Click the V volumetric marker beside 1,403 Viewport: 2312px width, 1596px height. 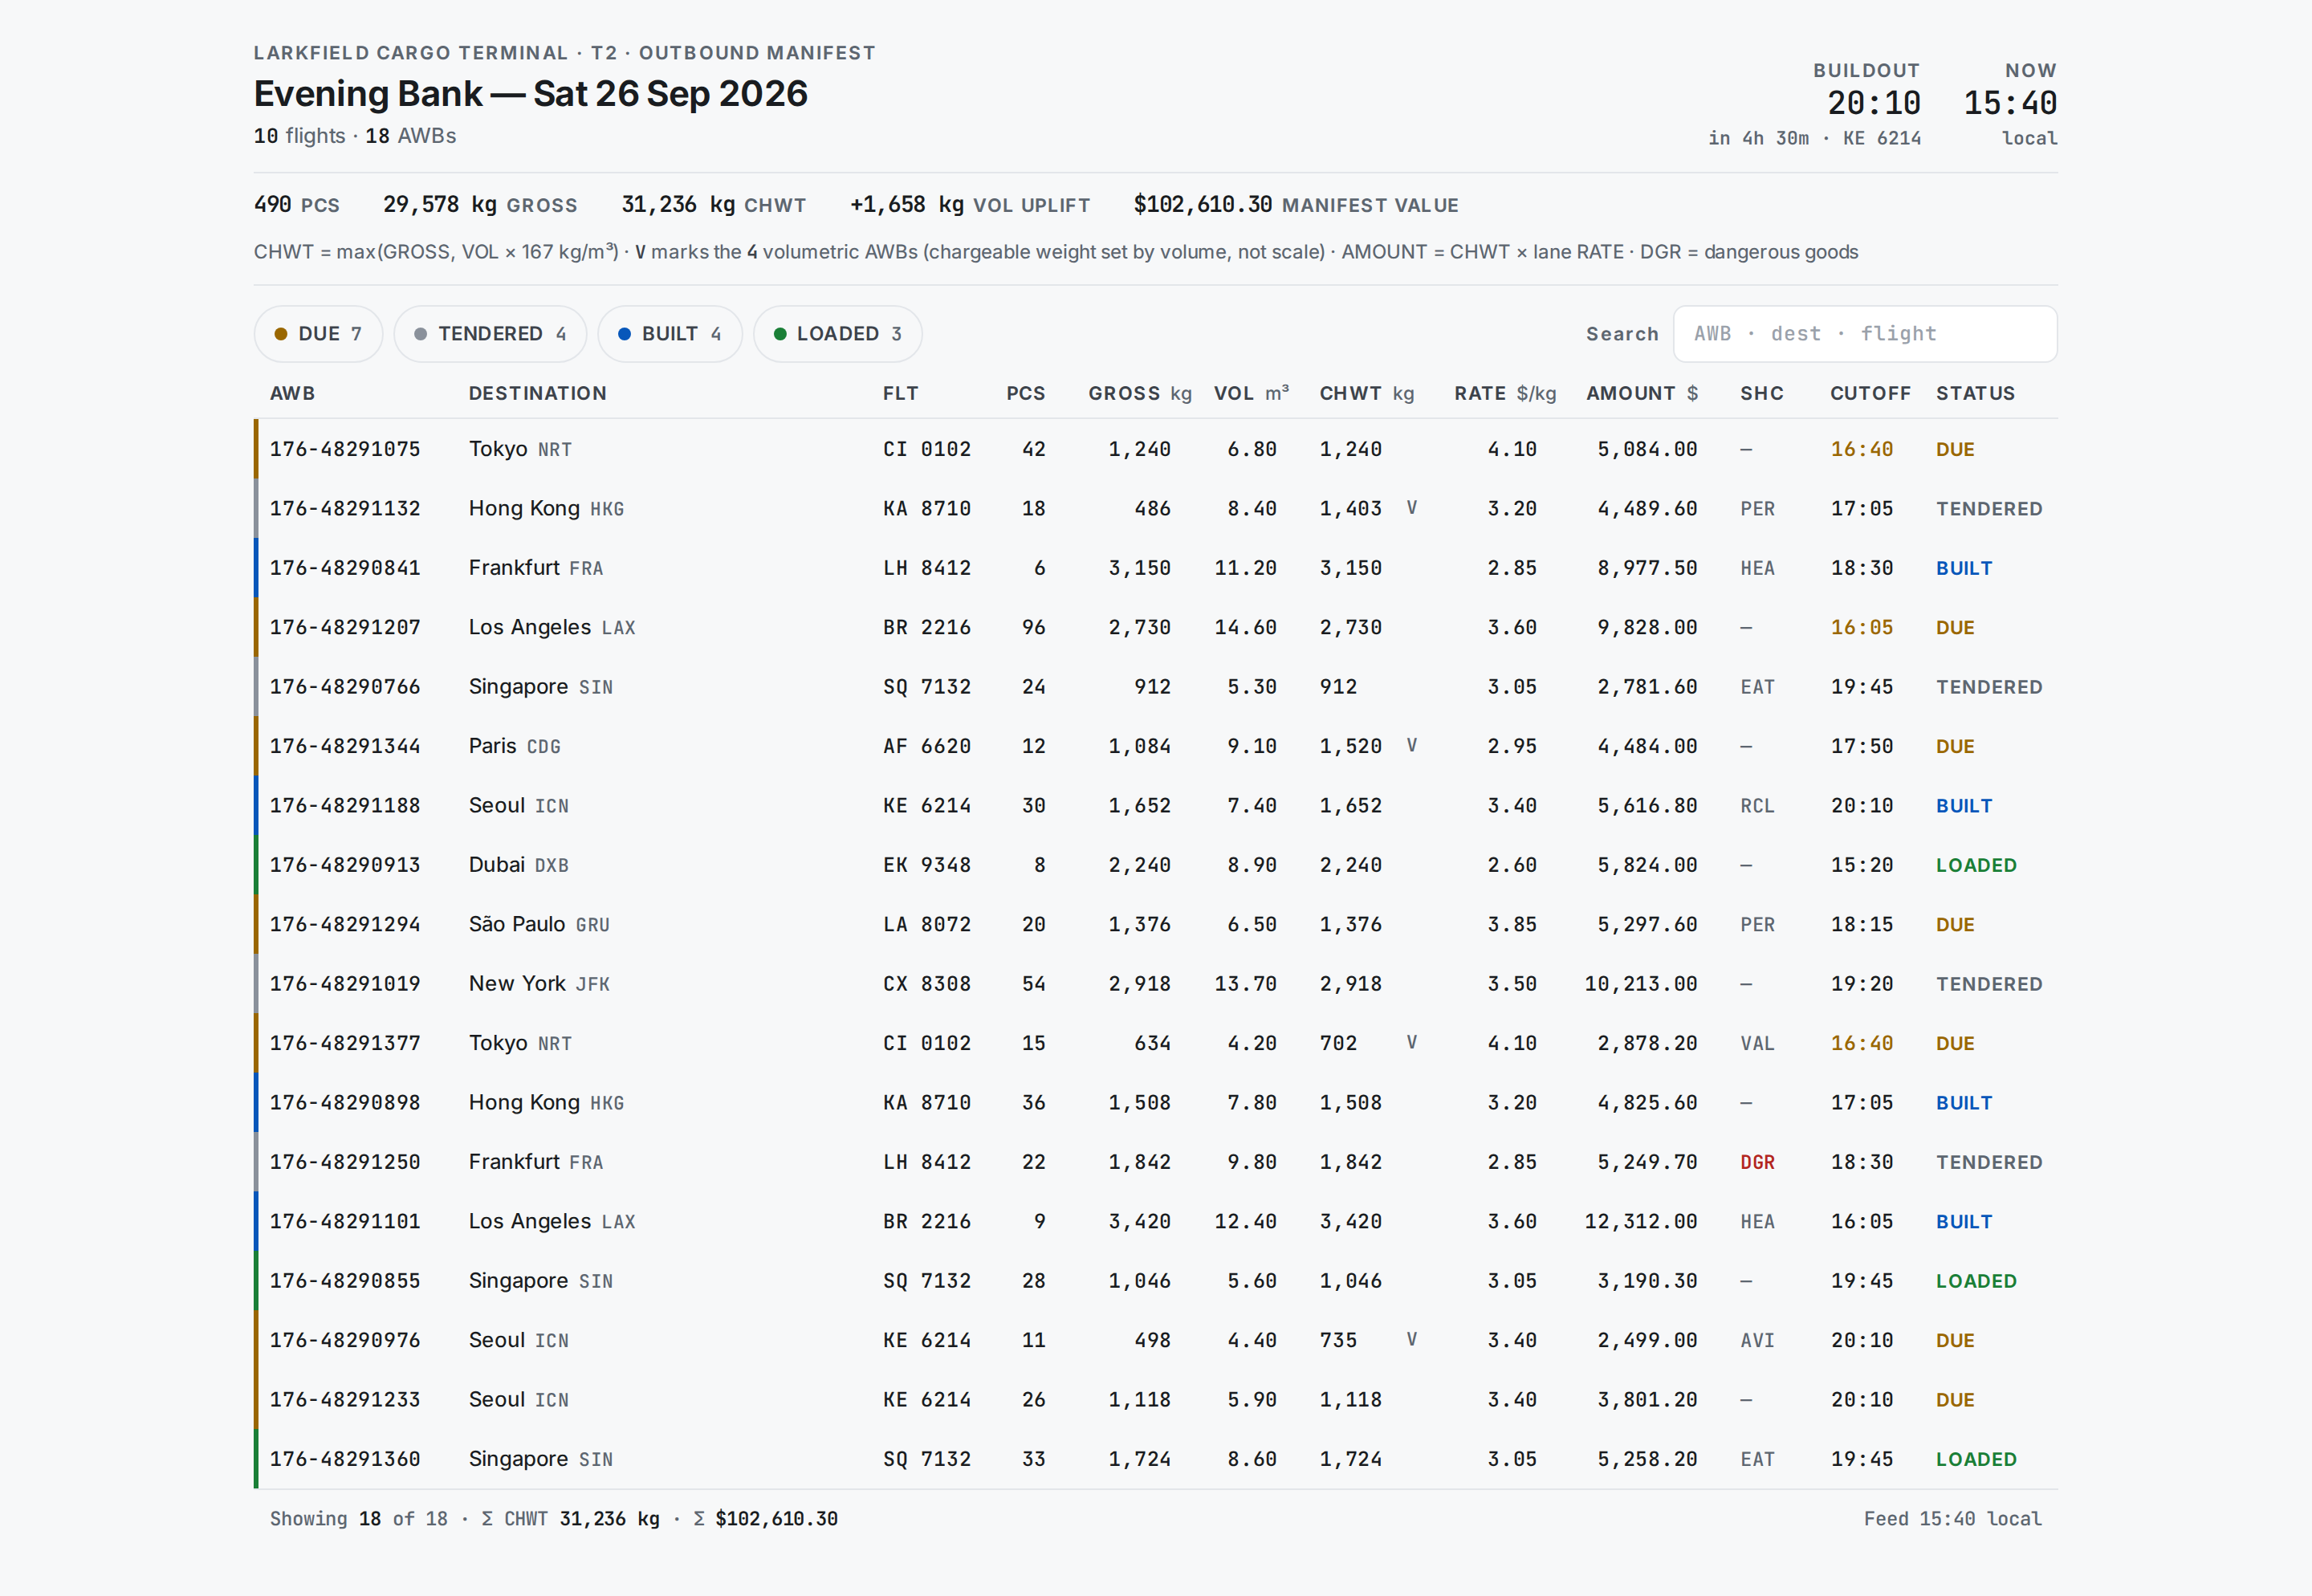pos(1411,508)
